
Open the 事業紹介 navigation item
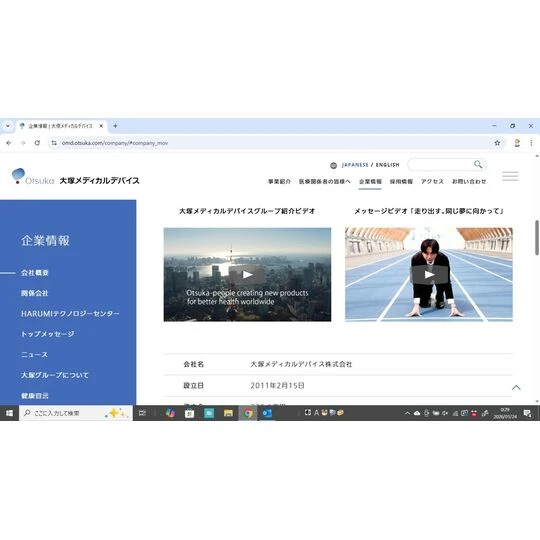(279, 181)
